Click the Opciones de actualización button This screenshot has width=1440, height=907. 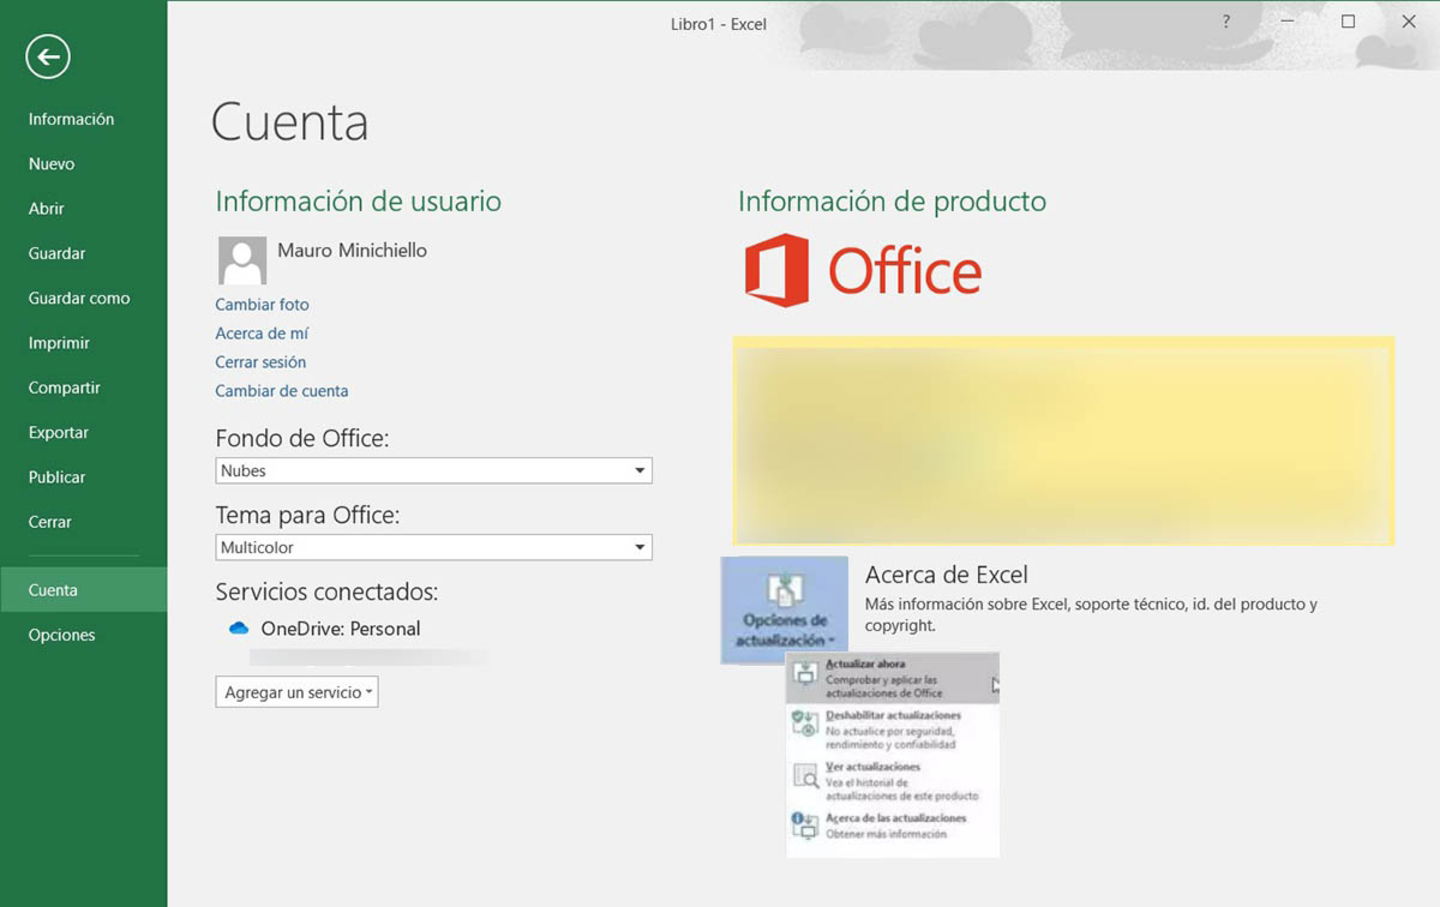(x=785, y=609)
